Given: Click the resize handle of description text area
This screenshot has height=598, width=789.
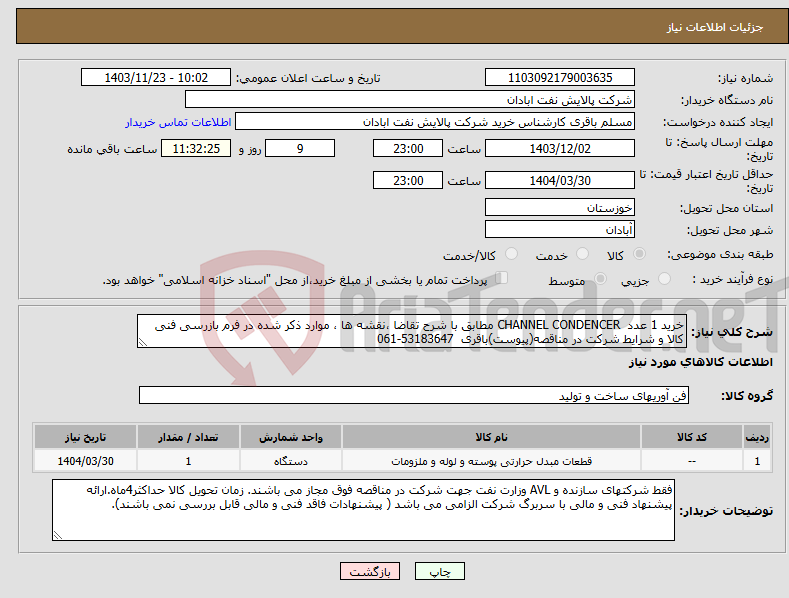Looking at the screenshot, I should [143, 343].
